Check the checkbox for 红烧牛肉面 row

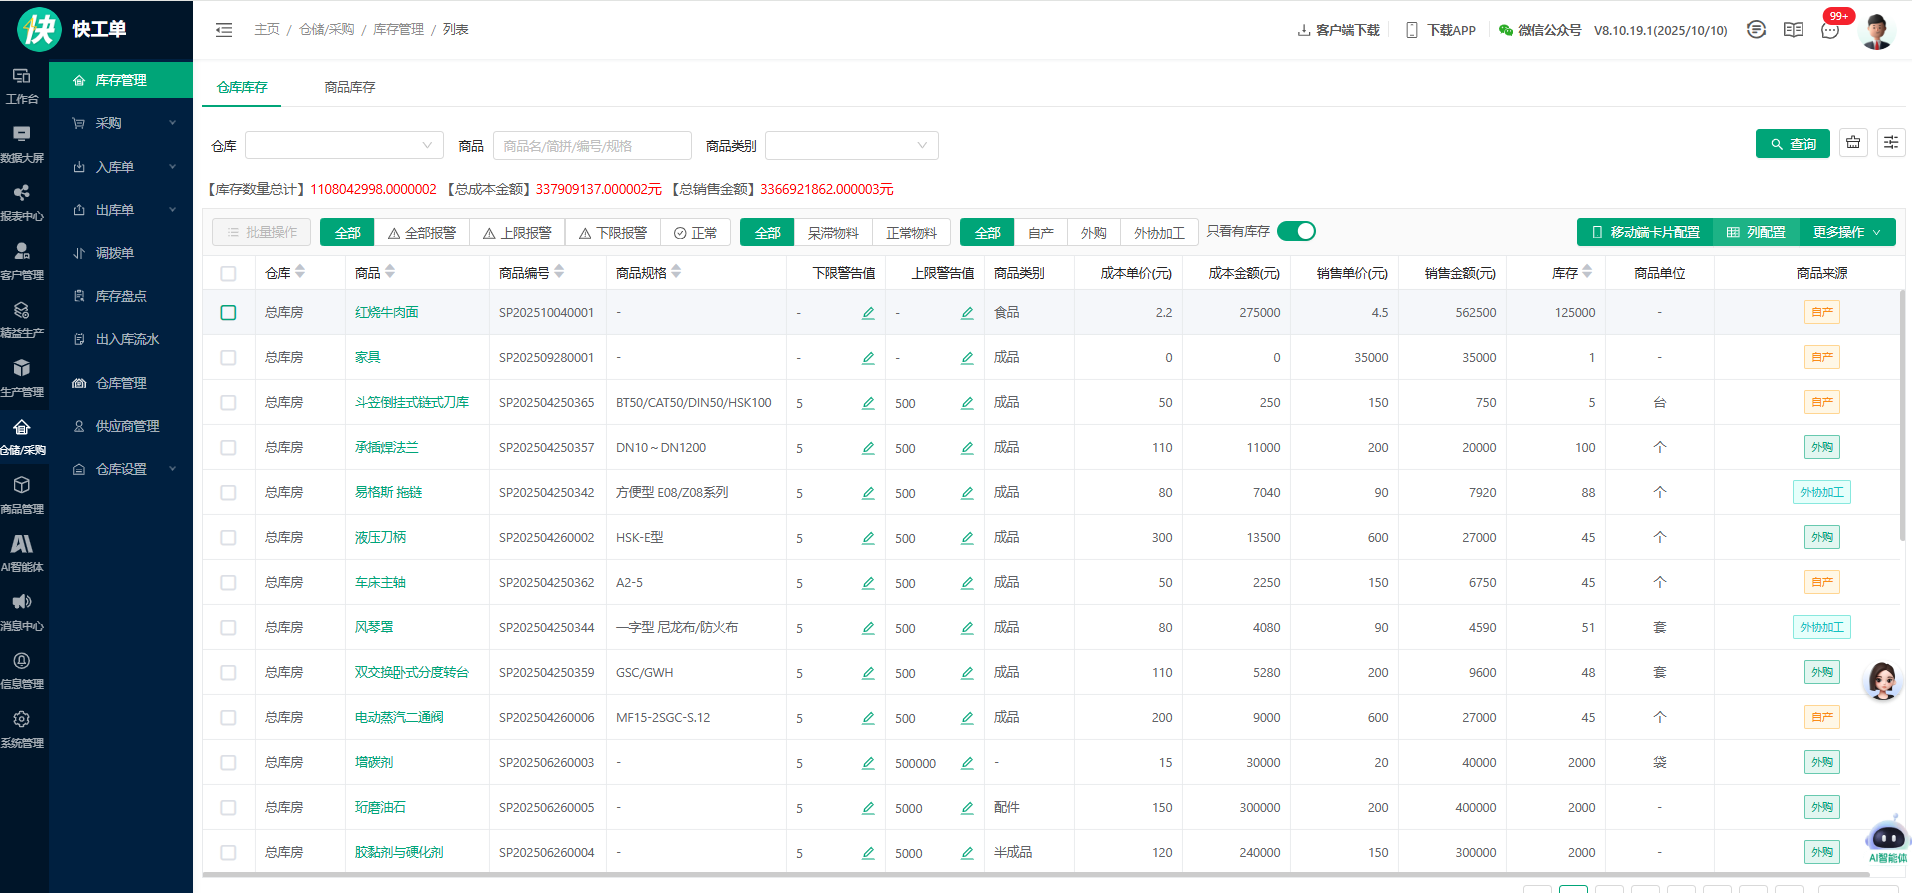(228, 313)
